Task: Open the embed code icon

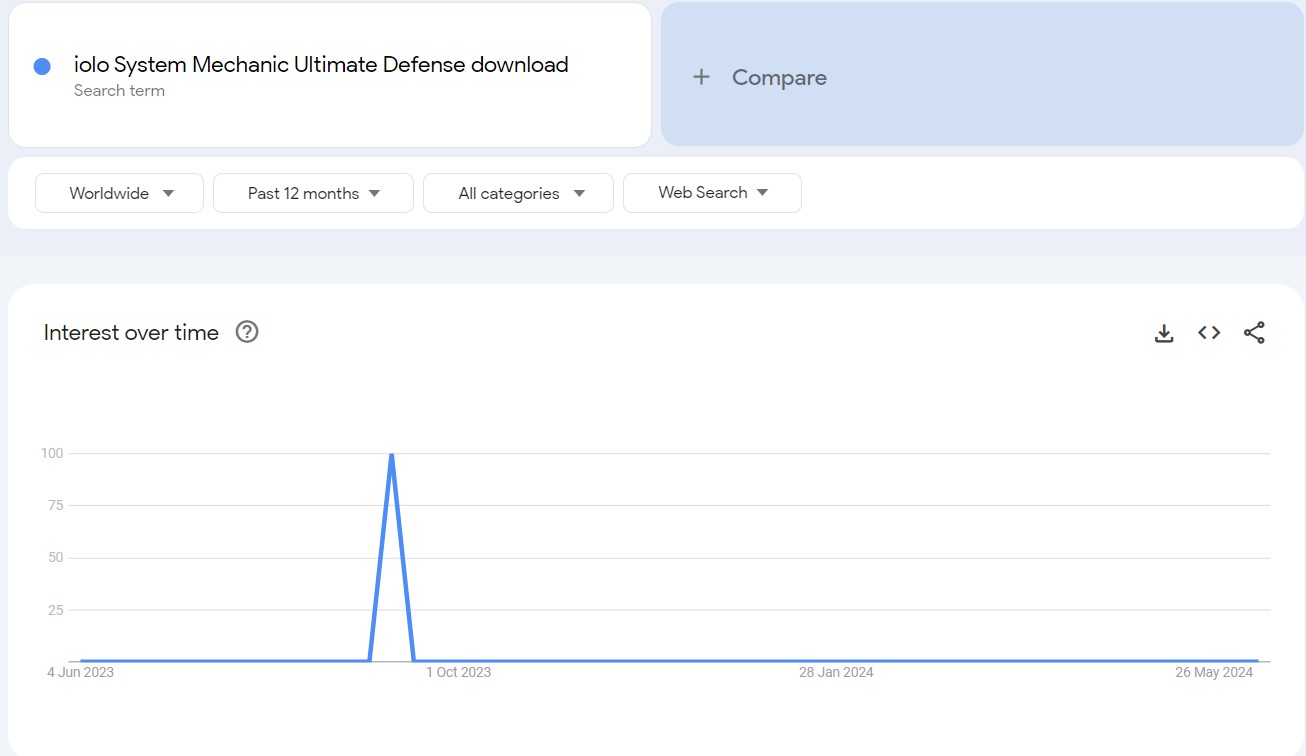Action: (1209, 333)
